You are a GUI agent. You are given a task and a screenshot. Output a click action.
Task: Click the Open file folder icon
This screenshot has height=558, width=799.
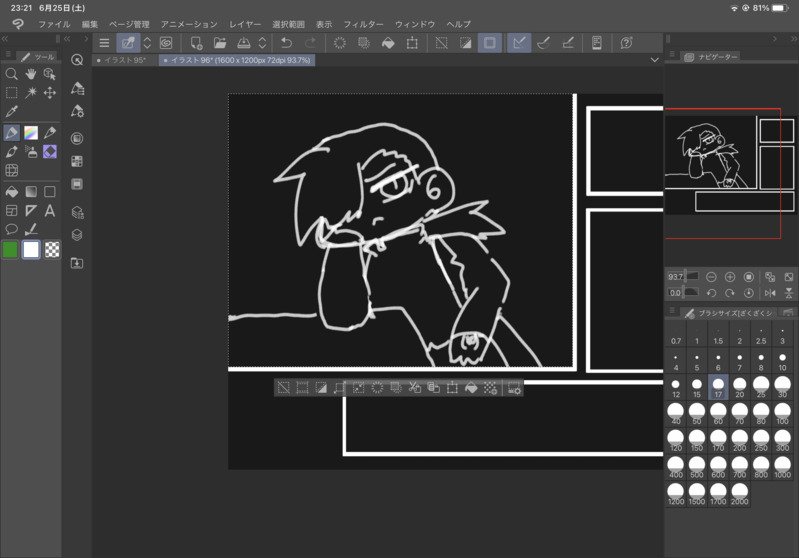pos(220,43)
